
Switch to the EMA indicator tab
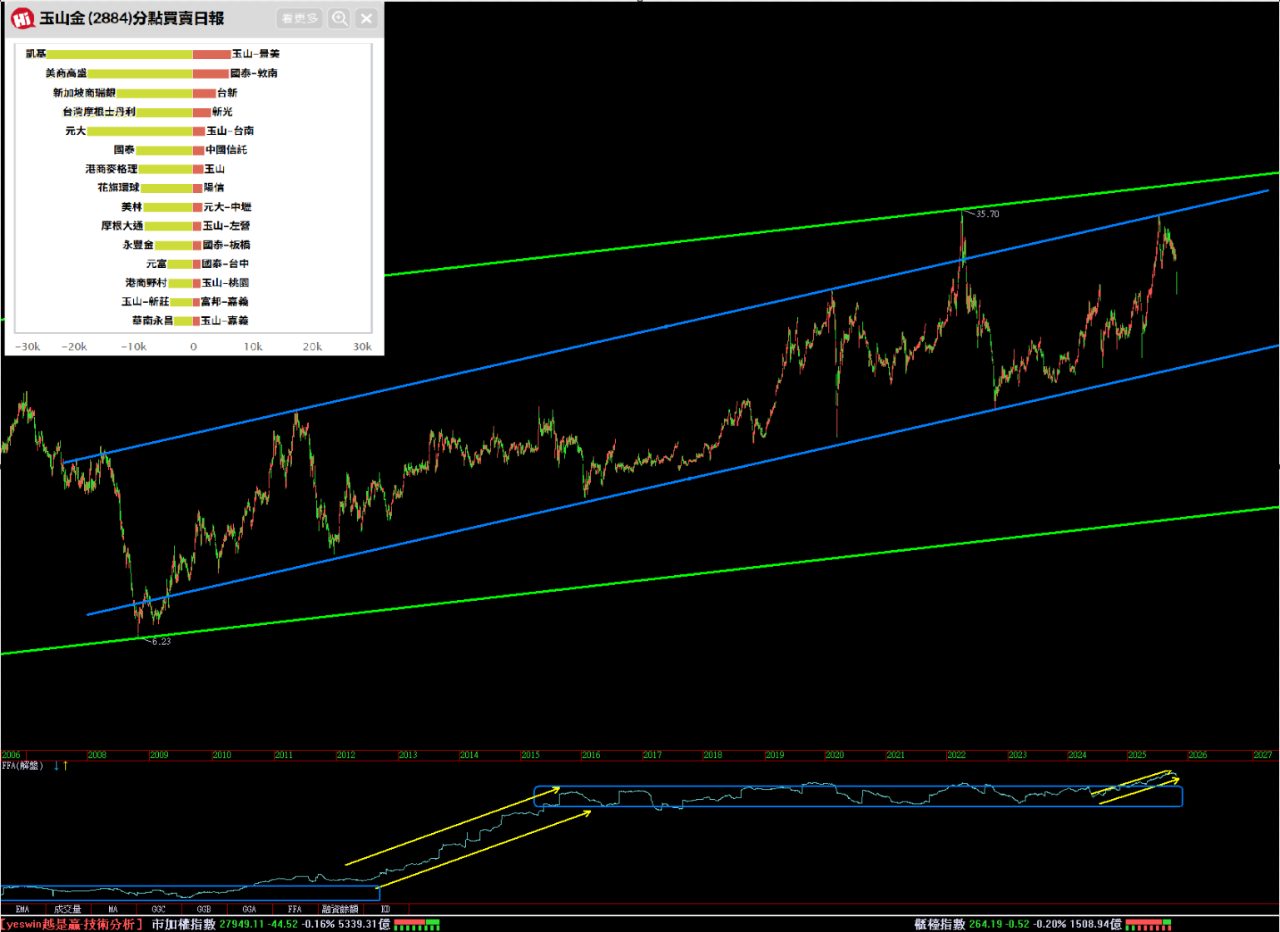click(x=21, y=909)
